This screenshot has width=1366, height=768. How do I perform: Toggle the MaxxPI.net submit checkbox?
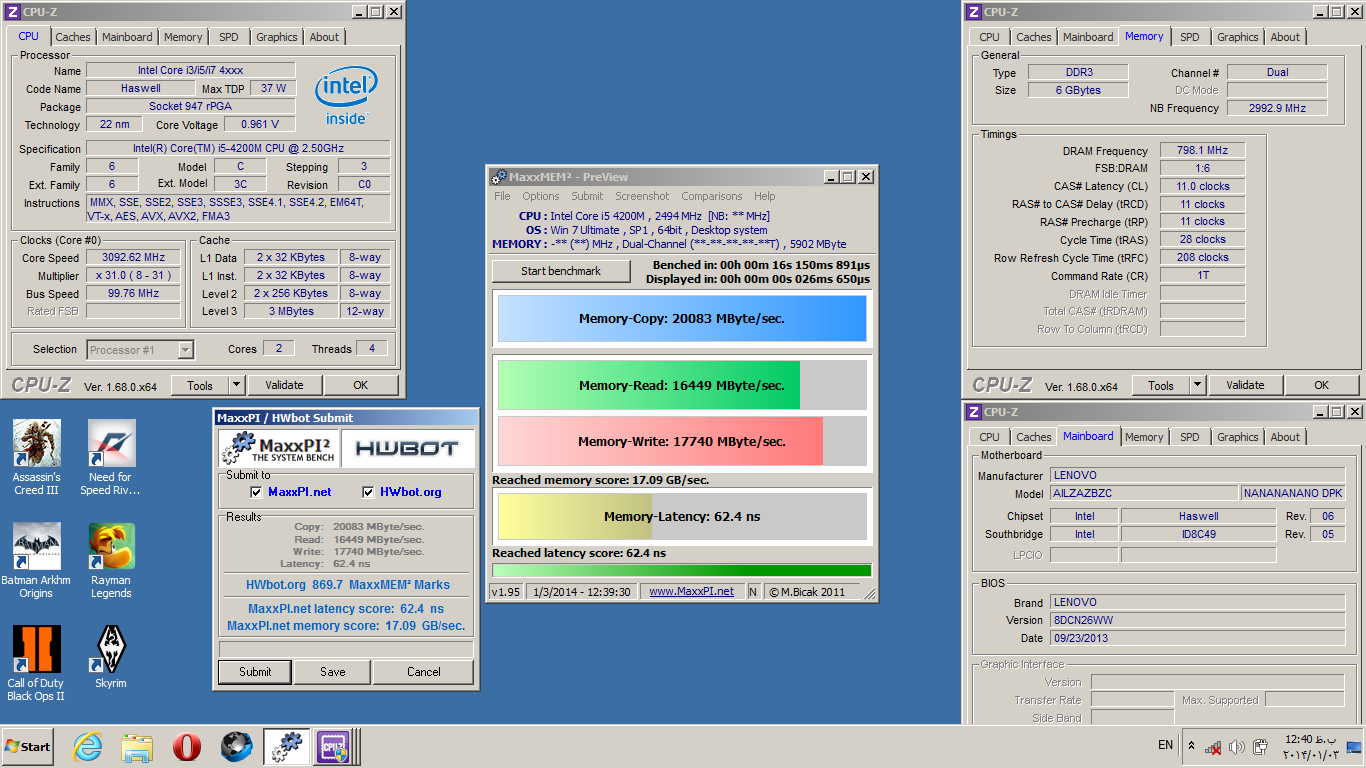256,492
